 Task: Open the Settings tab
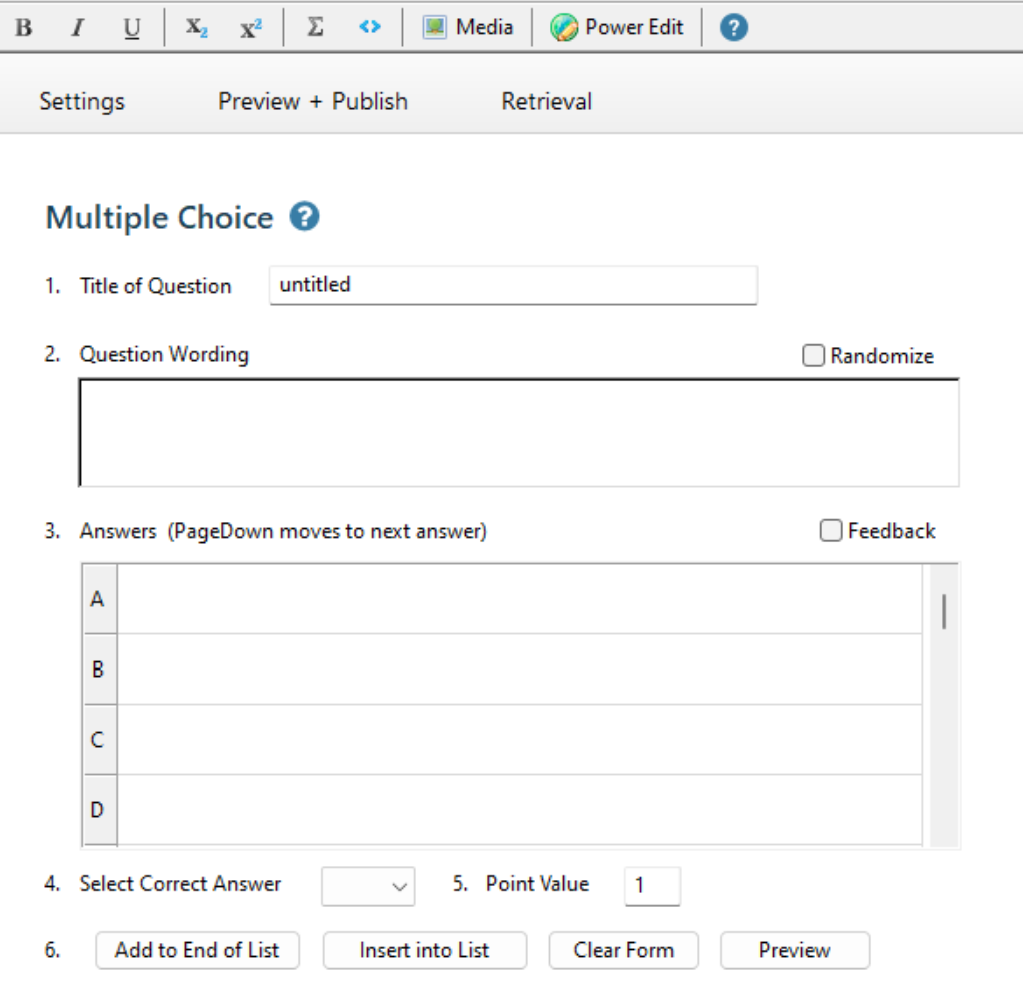(x=82, y=101)
